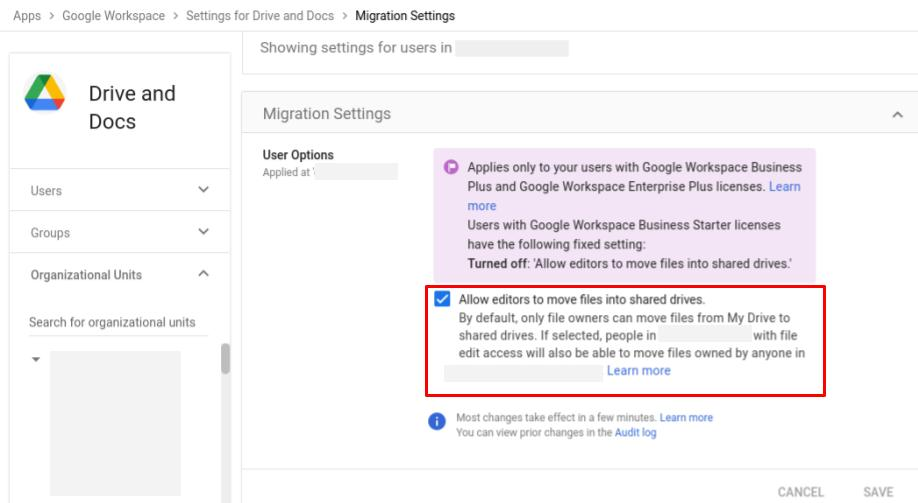Uncheck Allow editors to move files checkbox
Screen dimensions: 918x503
tap(442, 299)
